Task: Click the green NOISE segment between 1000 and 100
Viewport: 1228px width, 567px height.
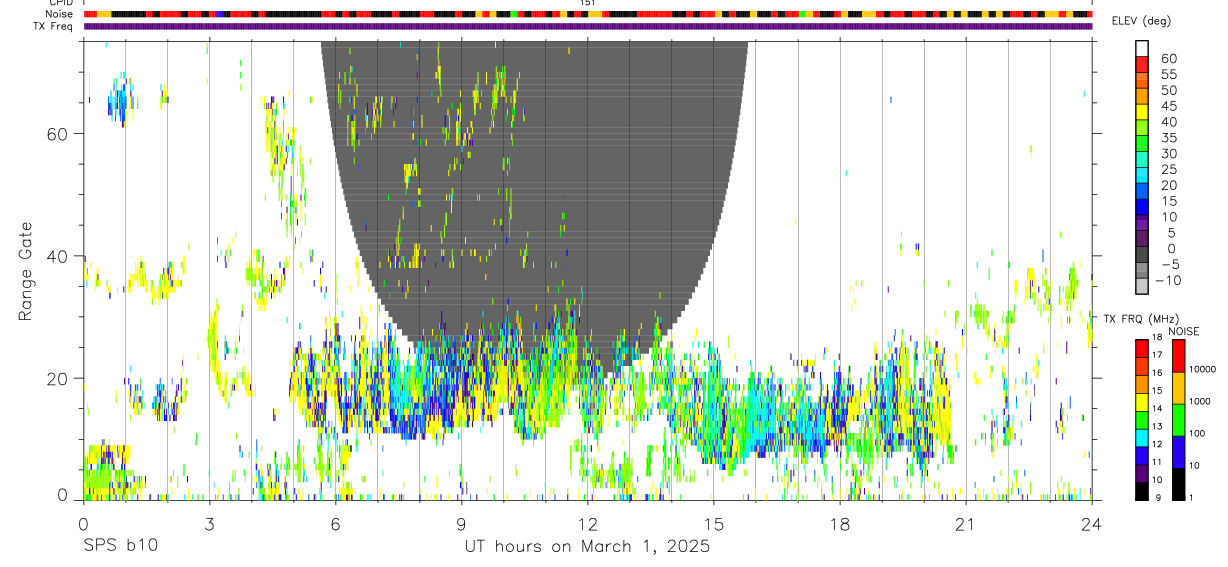Action: click(x=1179, y=420)
